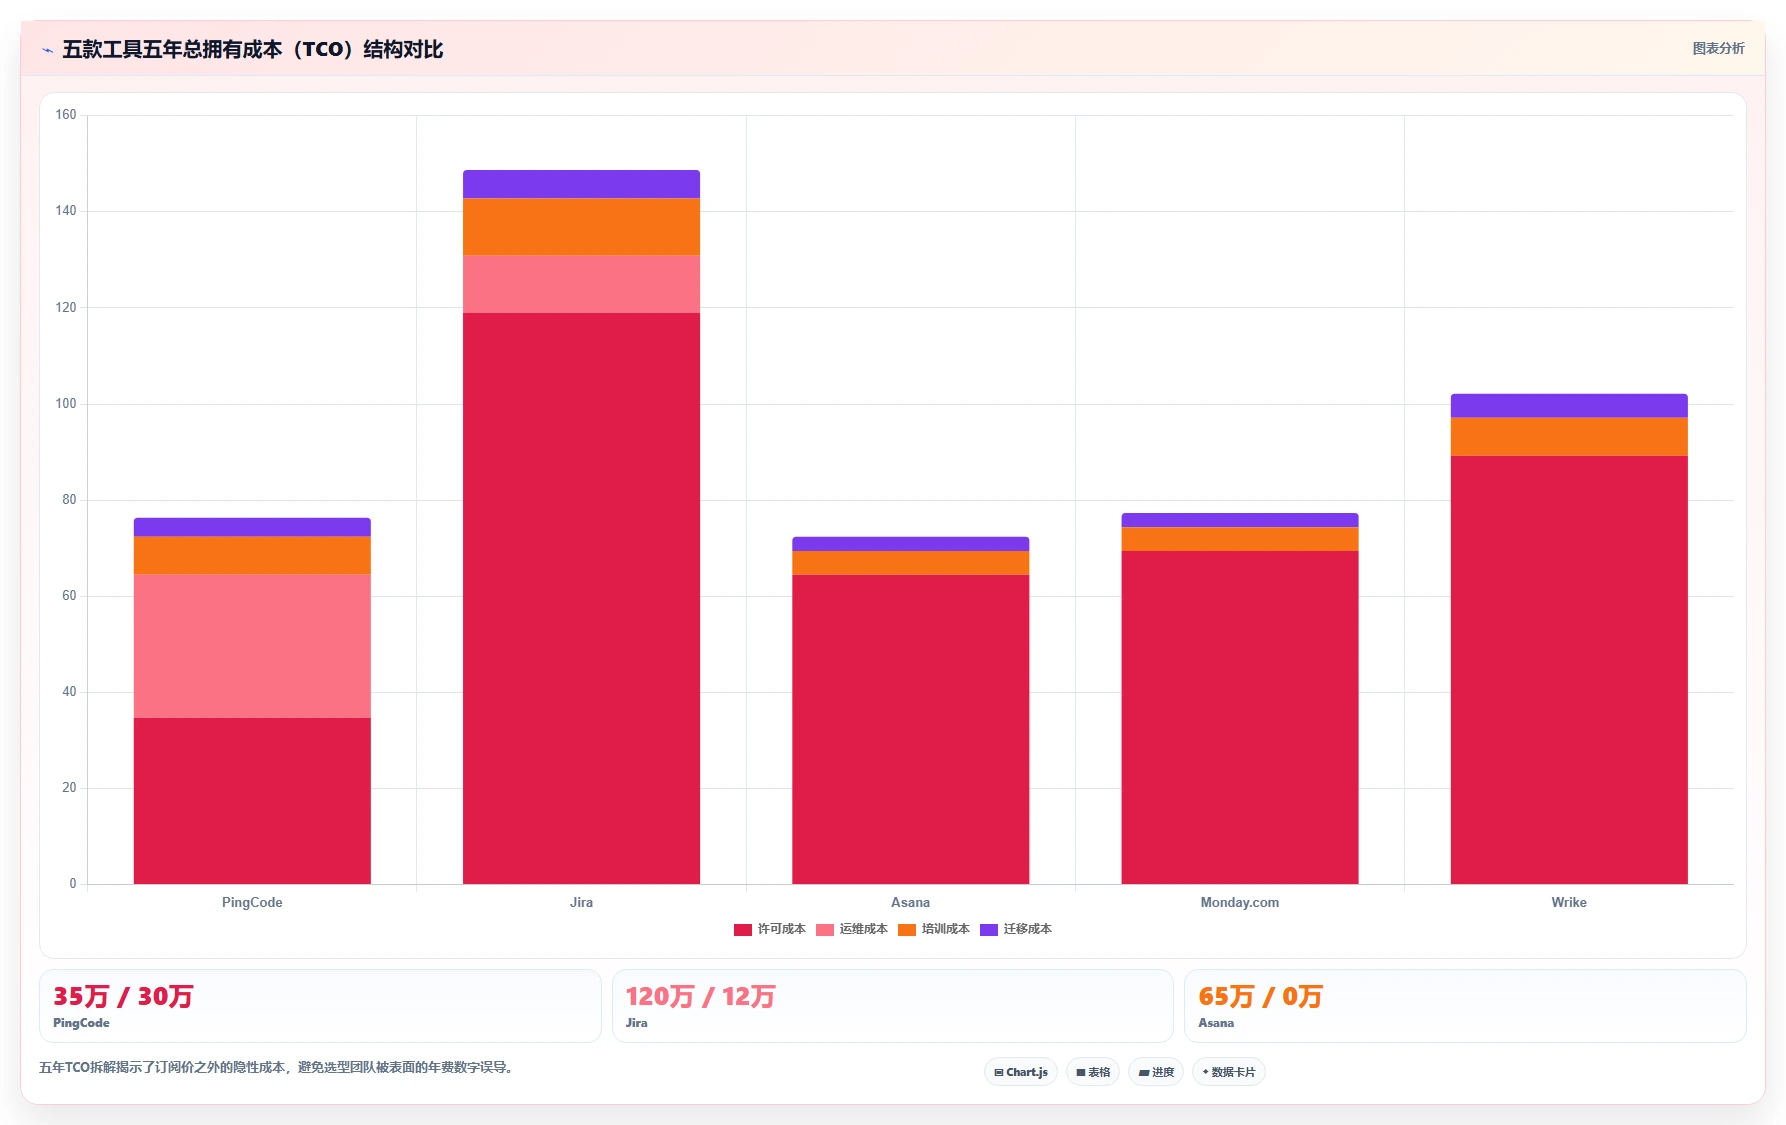Click Monday.com's orange 培训成本 bar segment
The width and height of the screenshot is (1786, 1125).
pos(1240,539)
